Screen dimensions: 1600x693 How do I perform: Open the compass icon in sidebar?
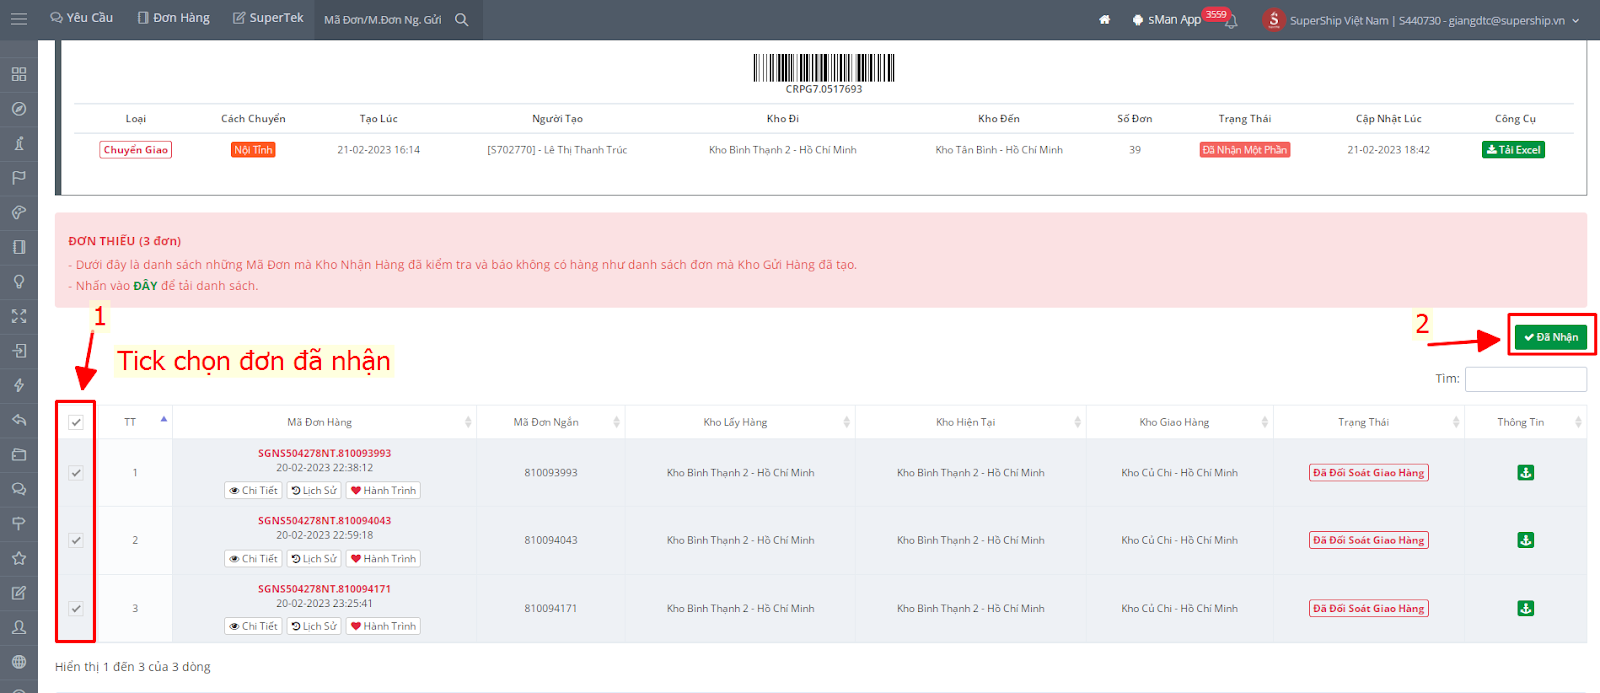click(x=19, y=109)
